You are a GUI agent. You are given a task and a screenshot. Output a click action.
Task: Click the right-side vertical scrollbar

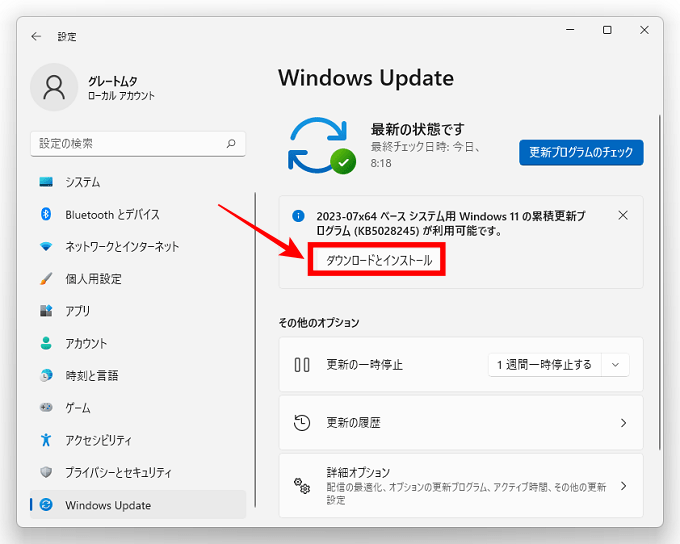coord(660,282)
